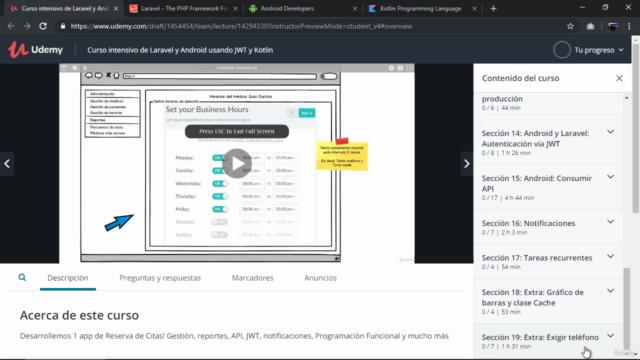Viewport: 640px width, 360px height.
Task: Select the Descripción tab
Action: point(68,278)
